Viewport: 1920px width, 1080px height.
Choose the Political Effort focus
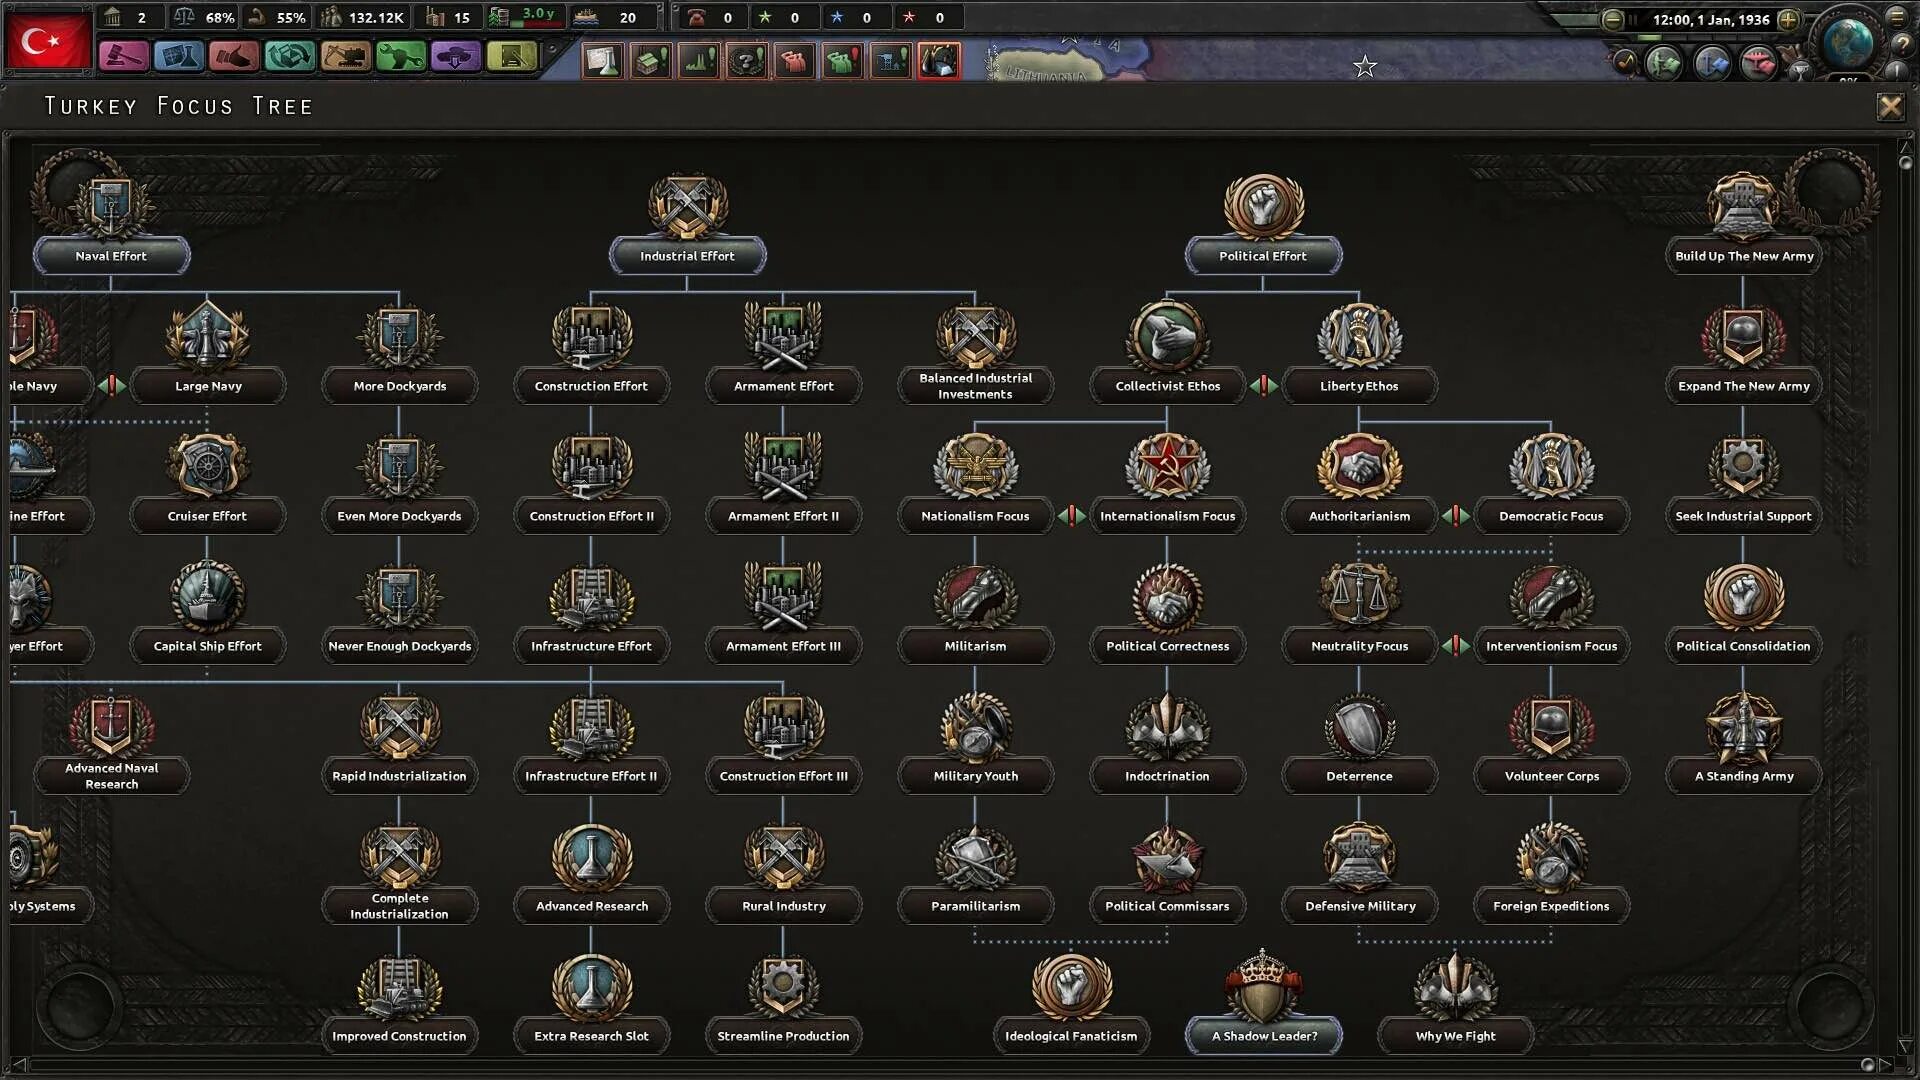coord(1262,256)
